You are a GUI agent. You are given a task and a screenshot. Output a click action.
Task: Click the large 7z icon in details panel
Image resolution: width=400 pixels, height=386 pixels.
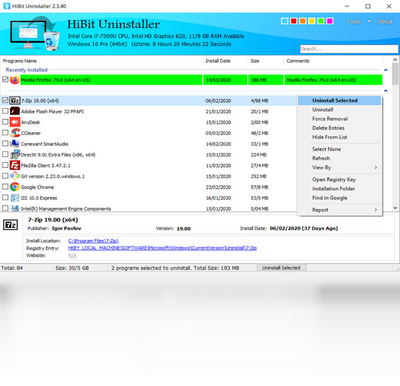11,226
